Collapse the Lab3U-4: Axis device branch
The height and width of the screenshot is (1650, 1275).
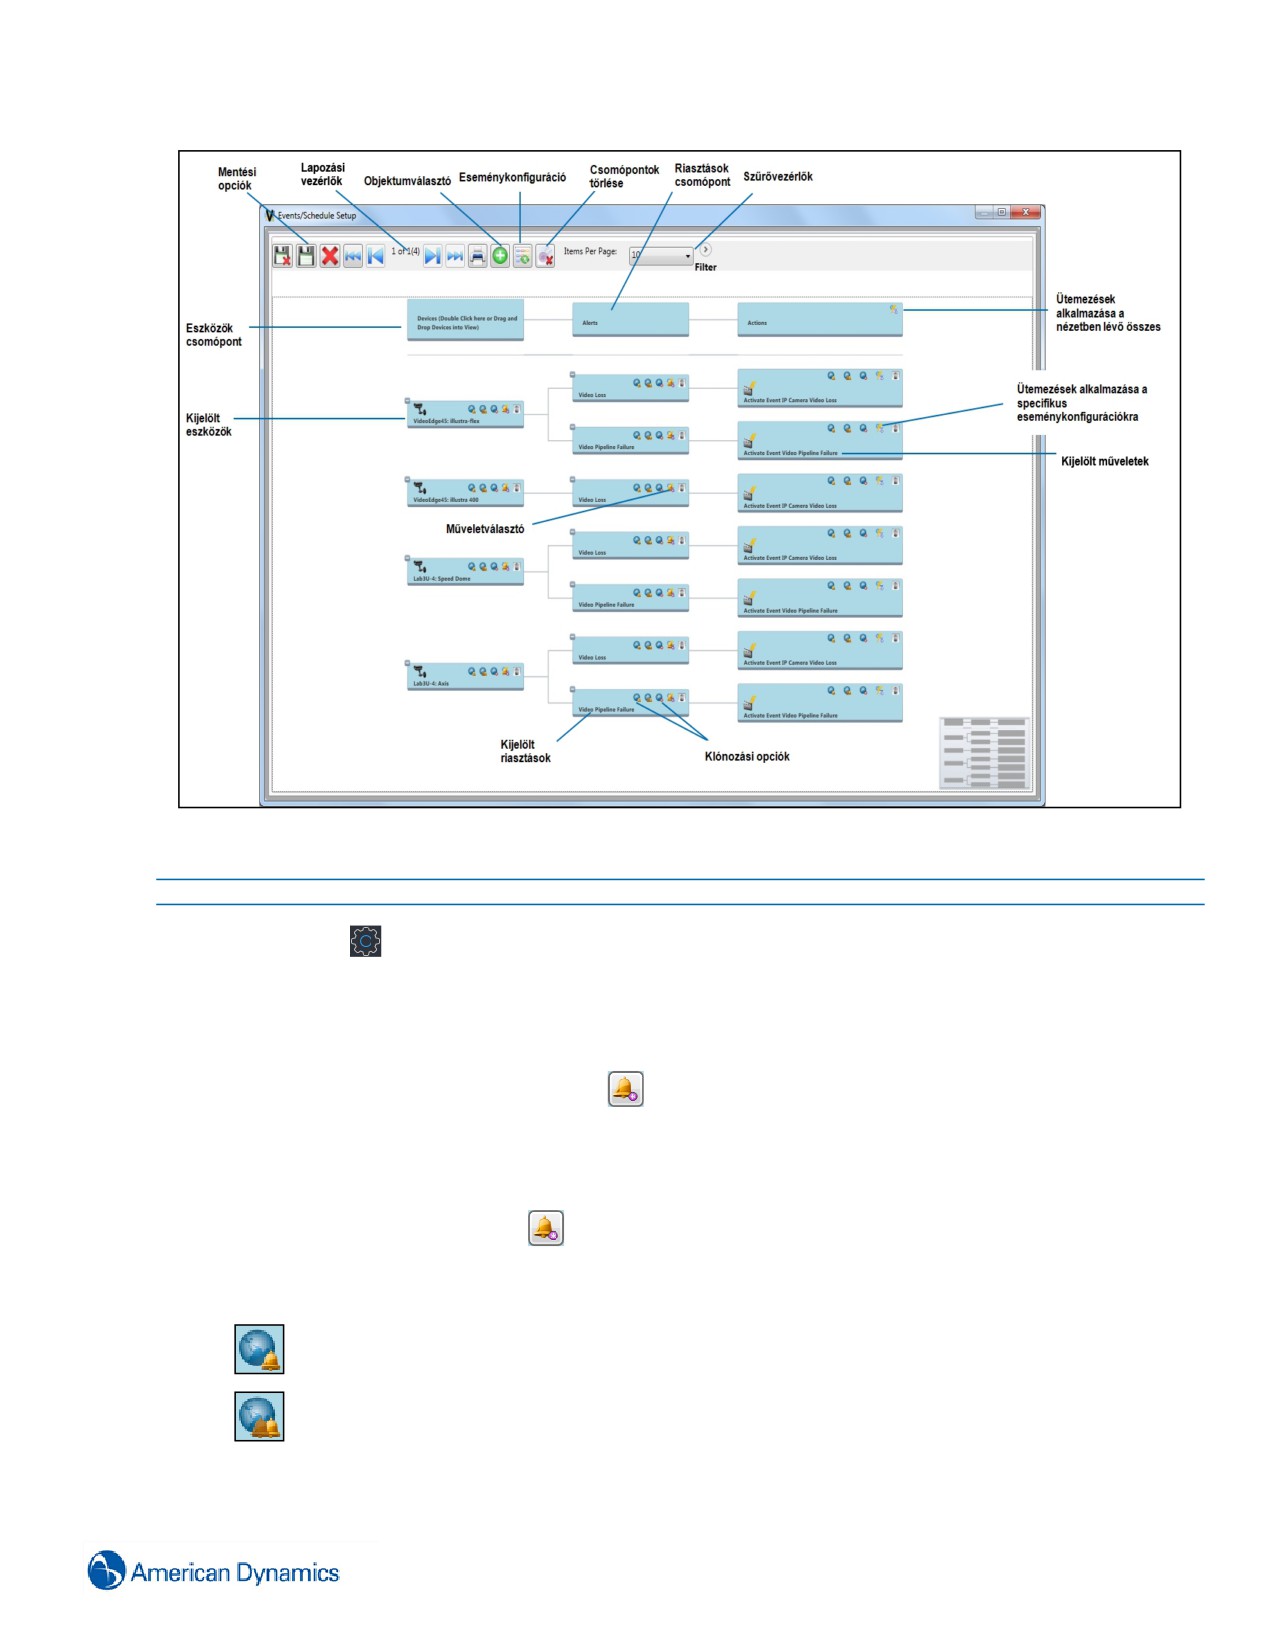(408, 664)
